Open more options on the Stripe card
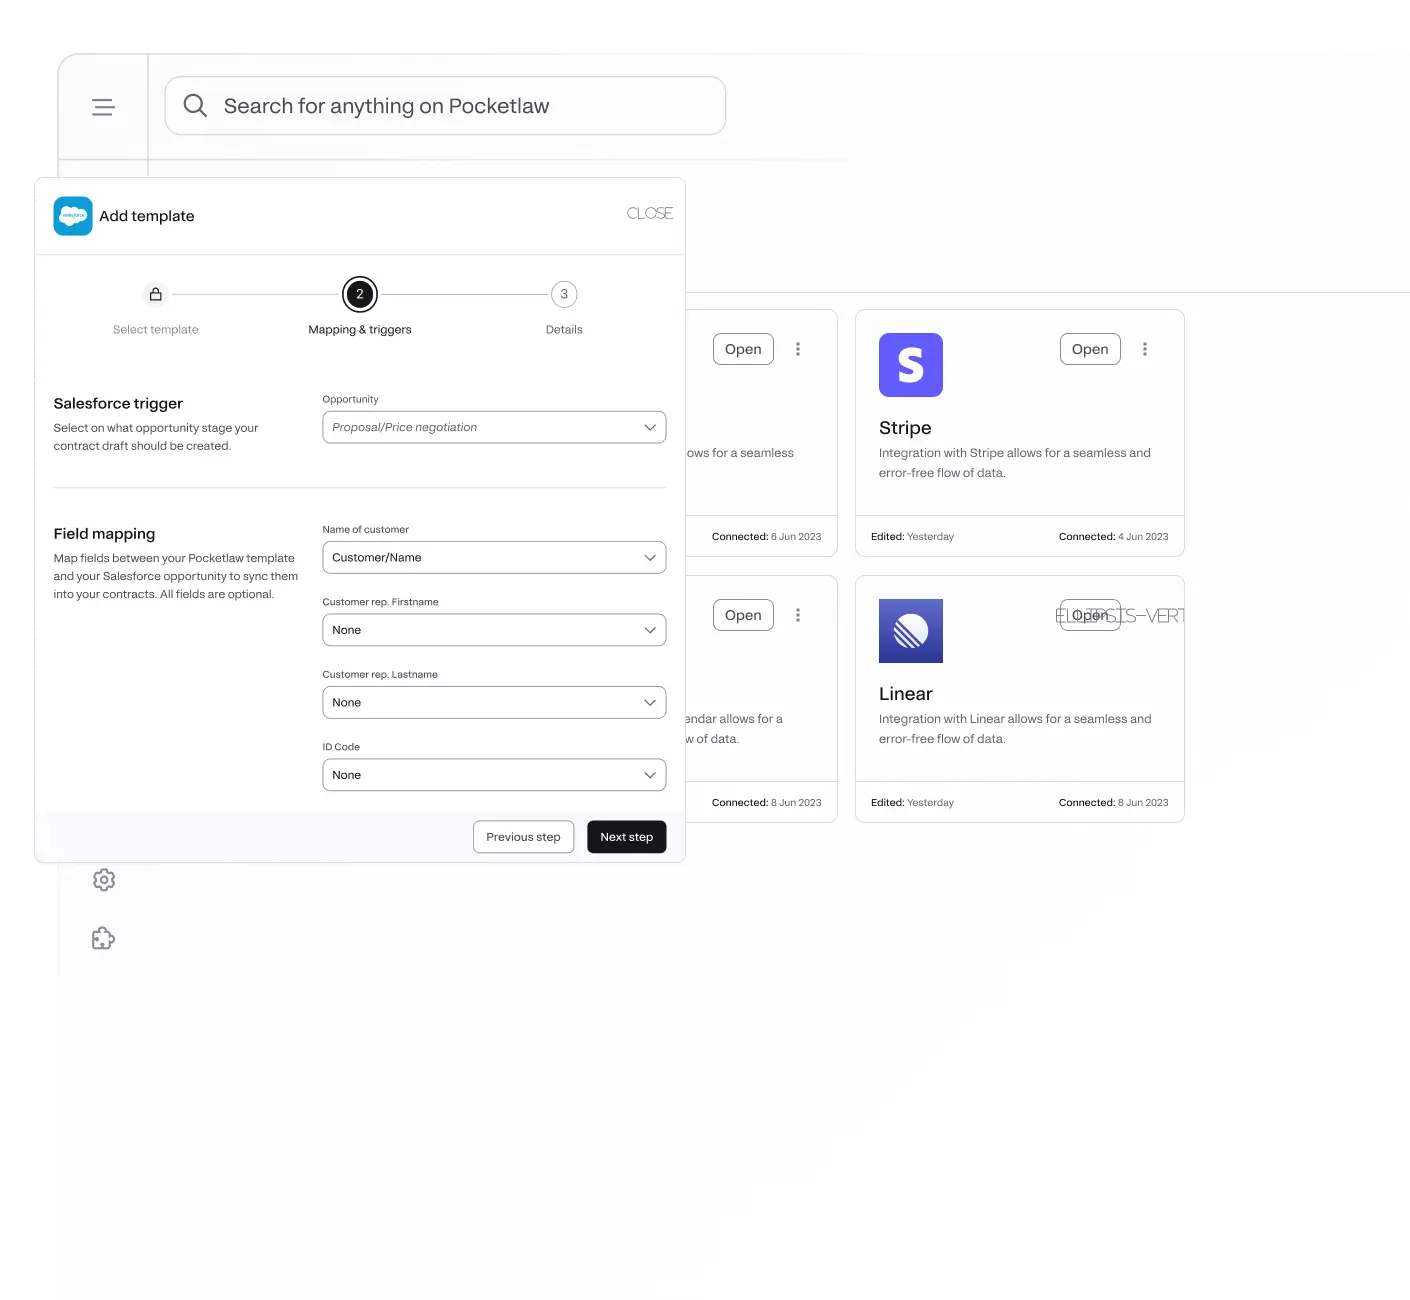The image size is (1410, 1300). pyautogui.click(x=1145, y=349)
